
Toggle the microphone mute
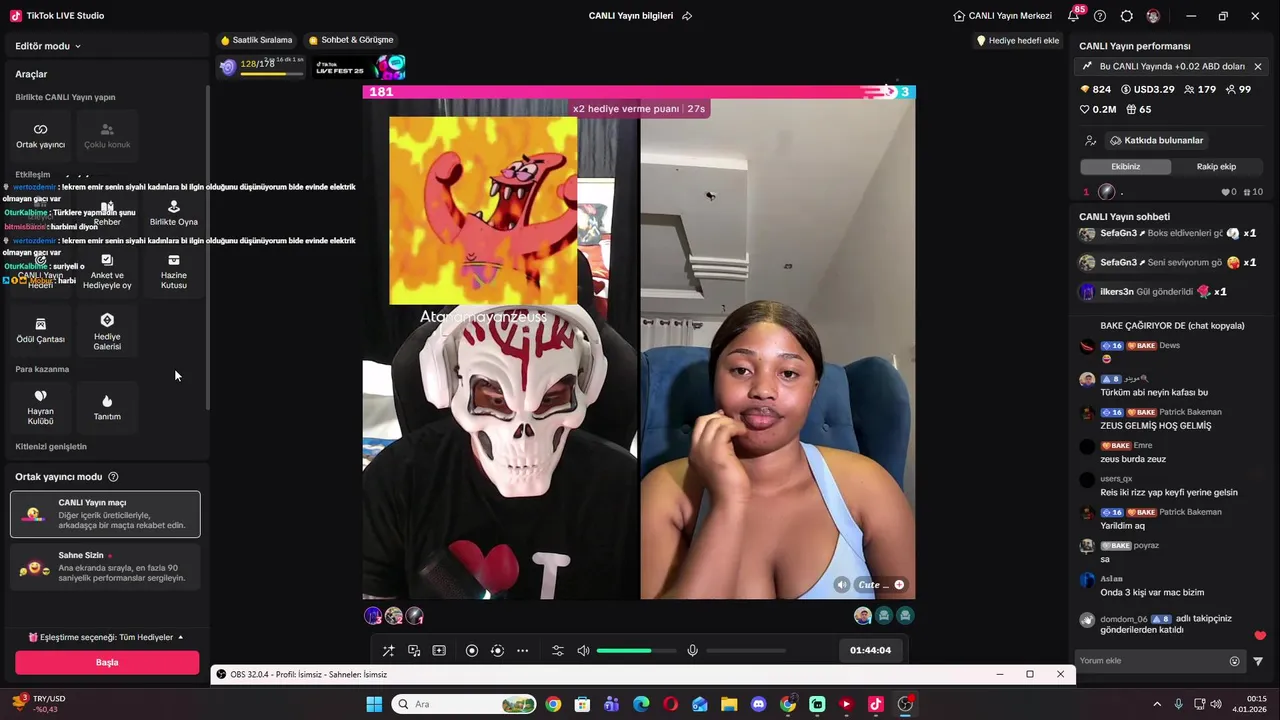[692, 651]
